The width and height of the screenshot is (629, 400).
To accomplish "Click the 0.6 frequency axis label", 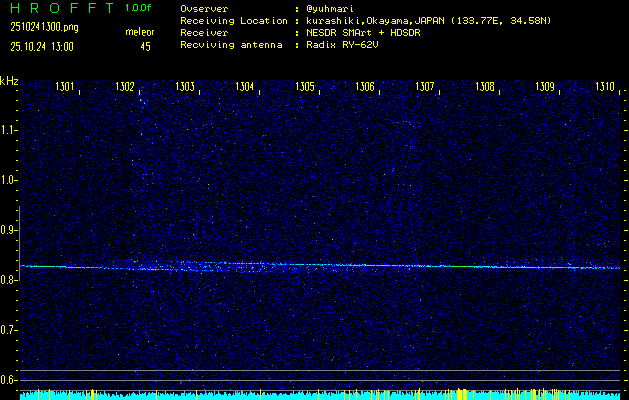I will click(x=9, y=380).
